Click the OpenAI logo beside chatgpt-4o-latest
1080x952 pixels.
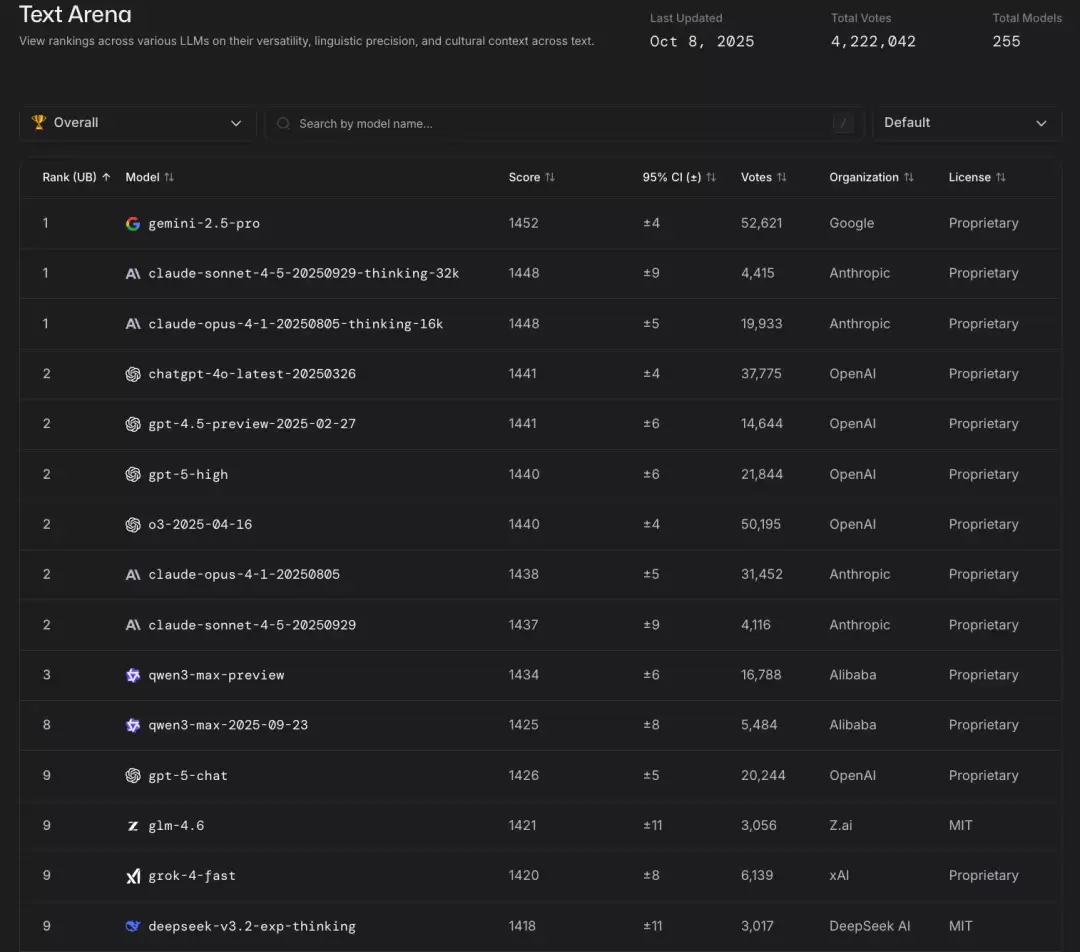(x=133, y=373)
